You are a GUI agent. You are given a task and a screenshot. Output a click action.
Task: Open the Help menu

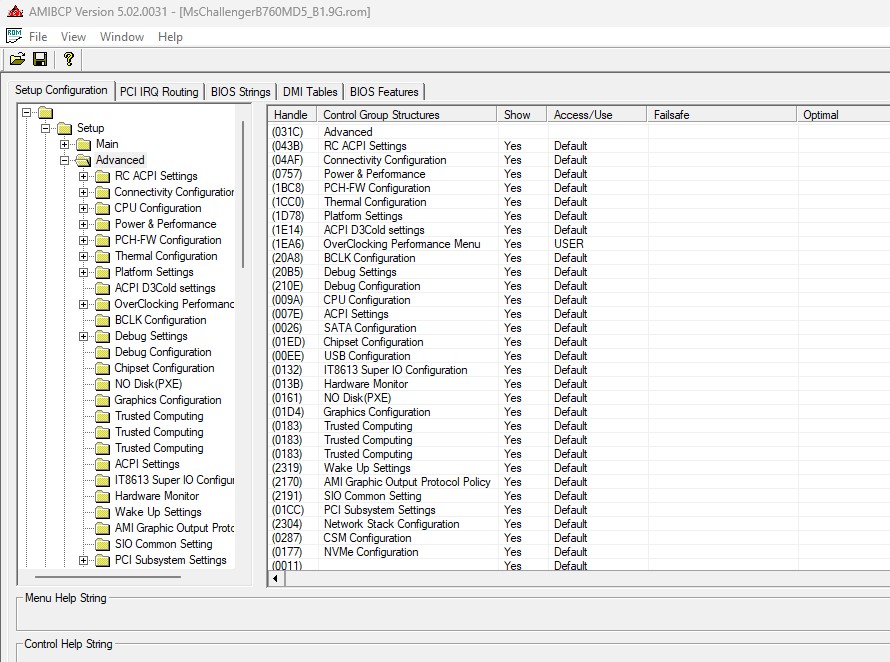[x=170, y=37]
